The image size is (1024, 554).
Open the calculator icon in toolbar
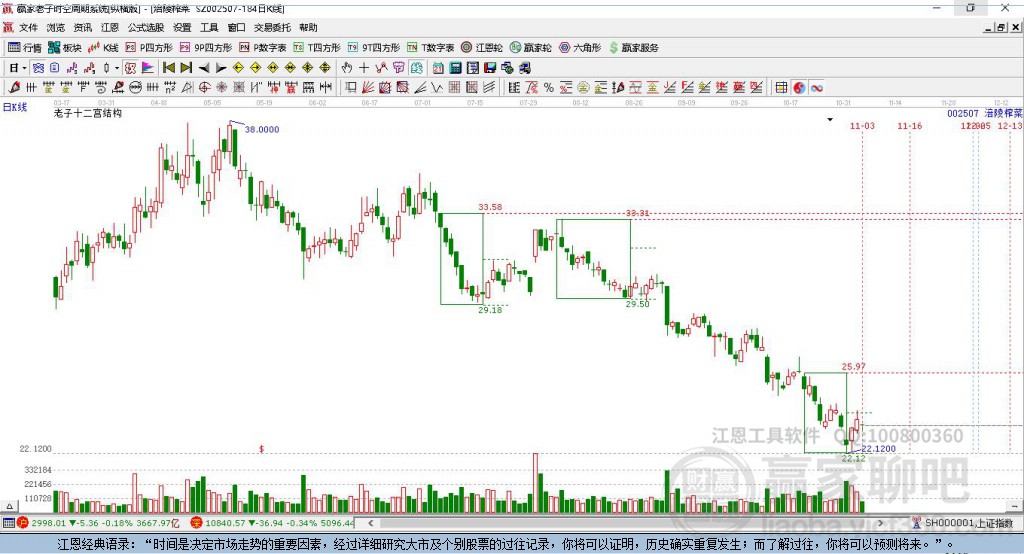pyautogui.click(x=456, y=68)
